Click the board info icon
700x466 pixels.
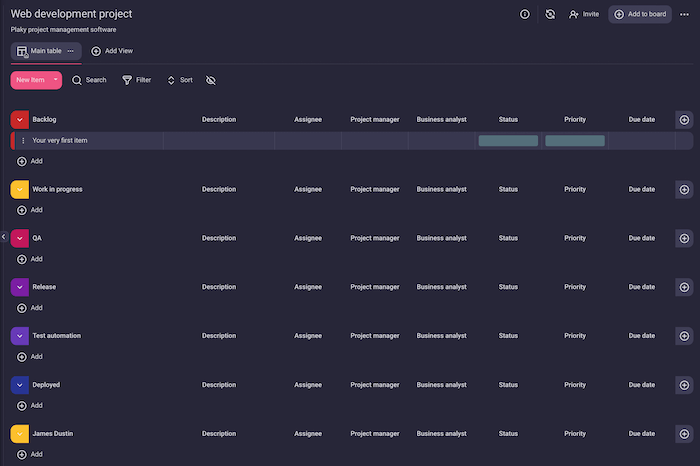tap(525, 14)
